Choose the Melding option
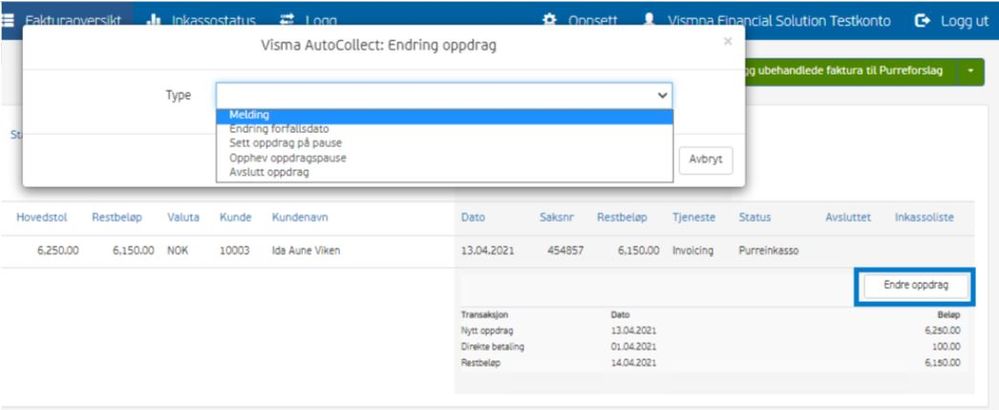Screen dimensions: 999x410 coord(444,115)
